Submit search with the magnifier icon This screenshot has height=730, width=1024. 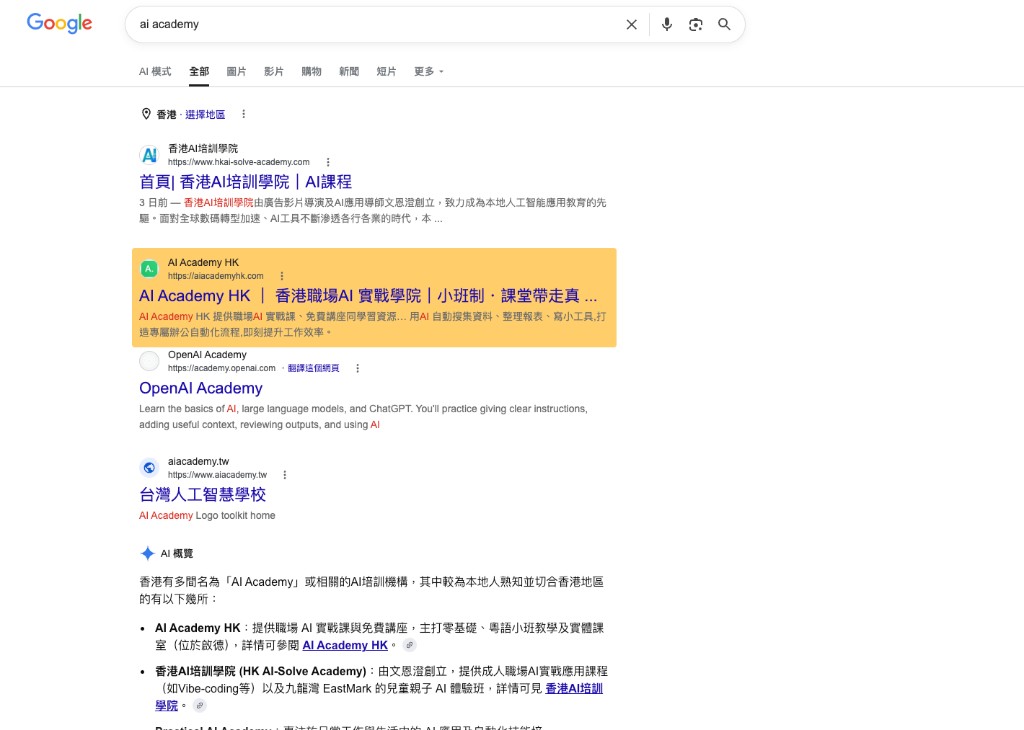(724, 24)
